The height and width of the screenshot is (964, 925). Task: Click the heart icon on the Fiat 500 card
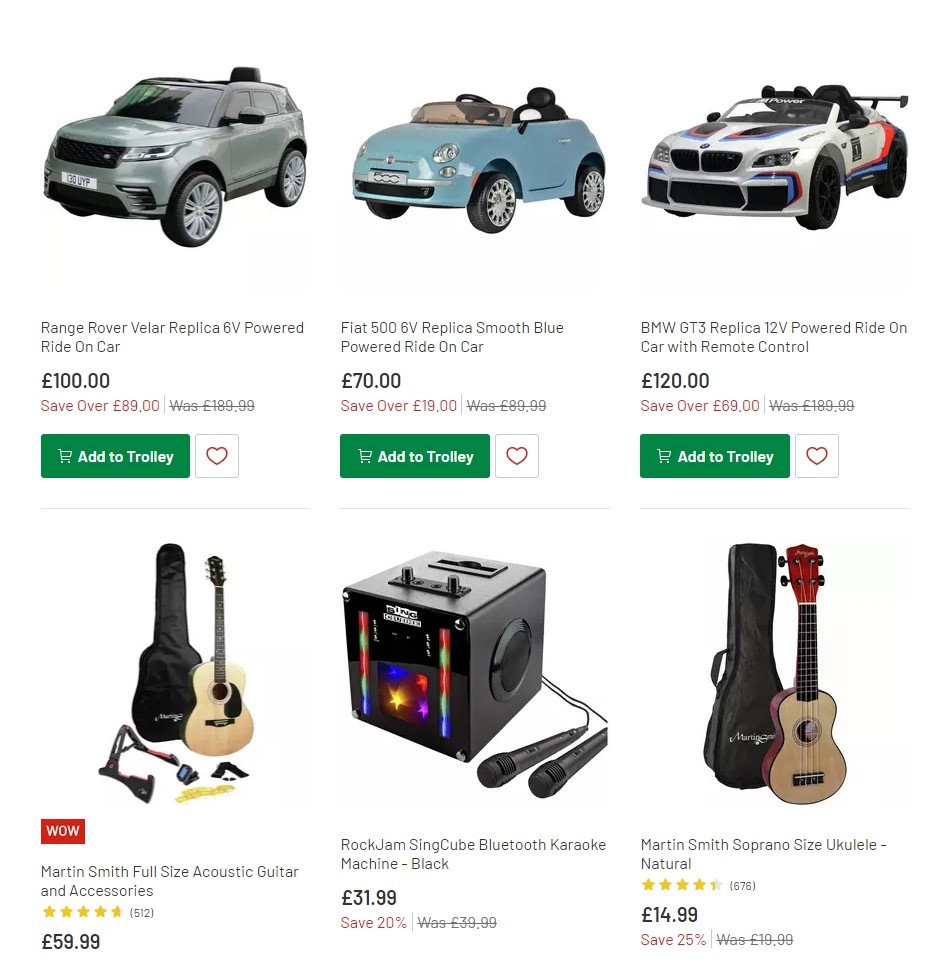[x=517, y=456]
